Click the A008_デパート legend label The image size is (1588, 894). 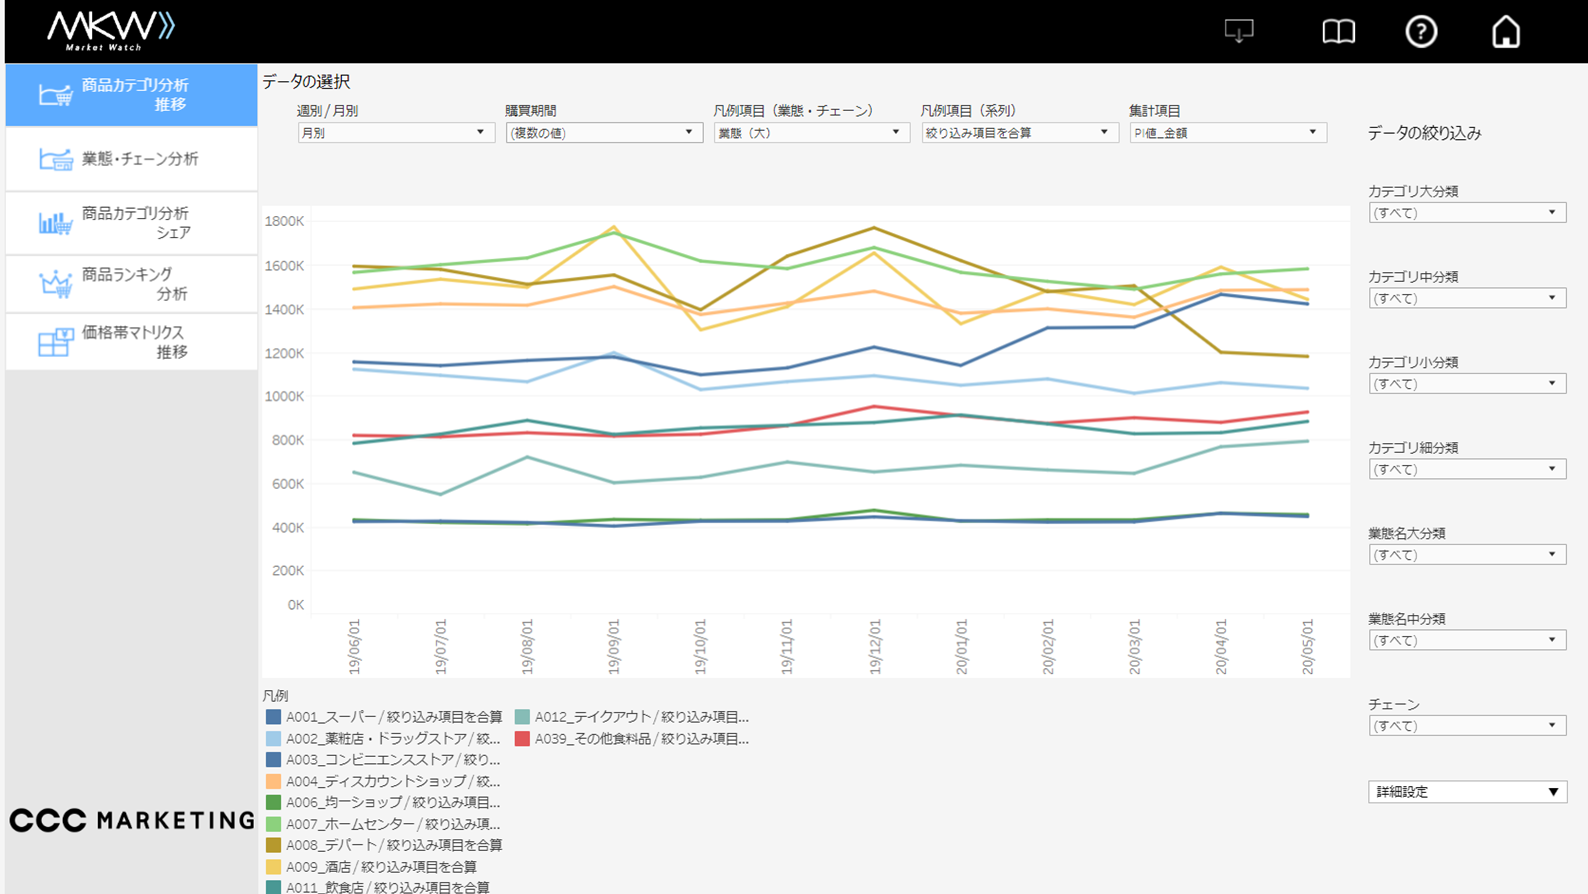(x=393, y=845)
